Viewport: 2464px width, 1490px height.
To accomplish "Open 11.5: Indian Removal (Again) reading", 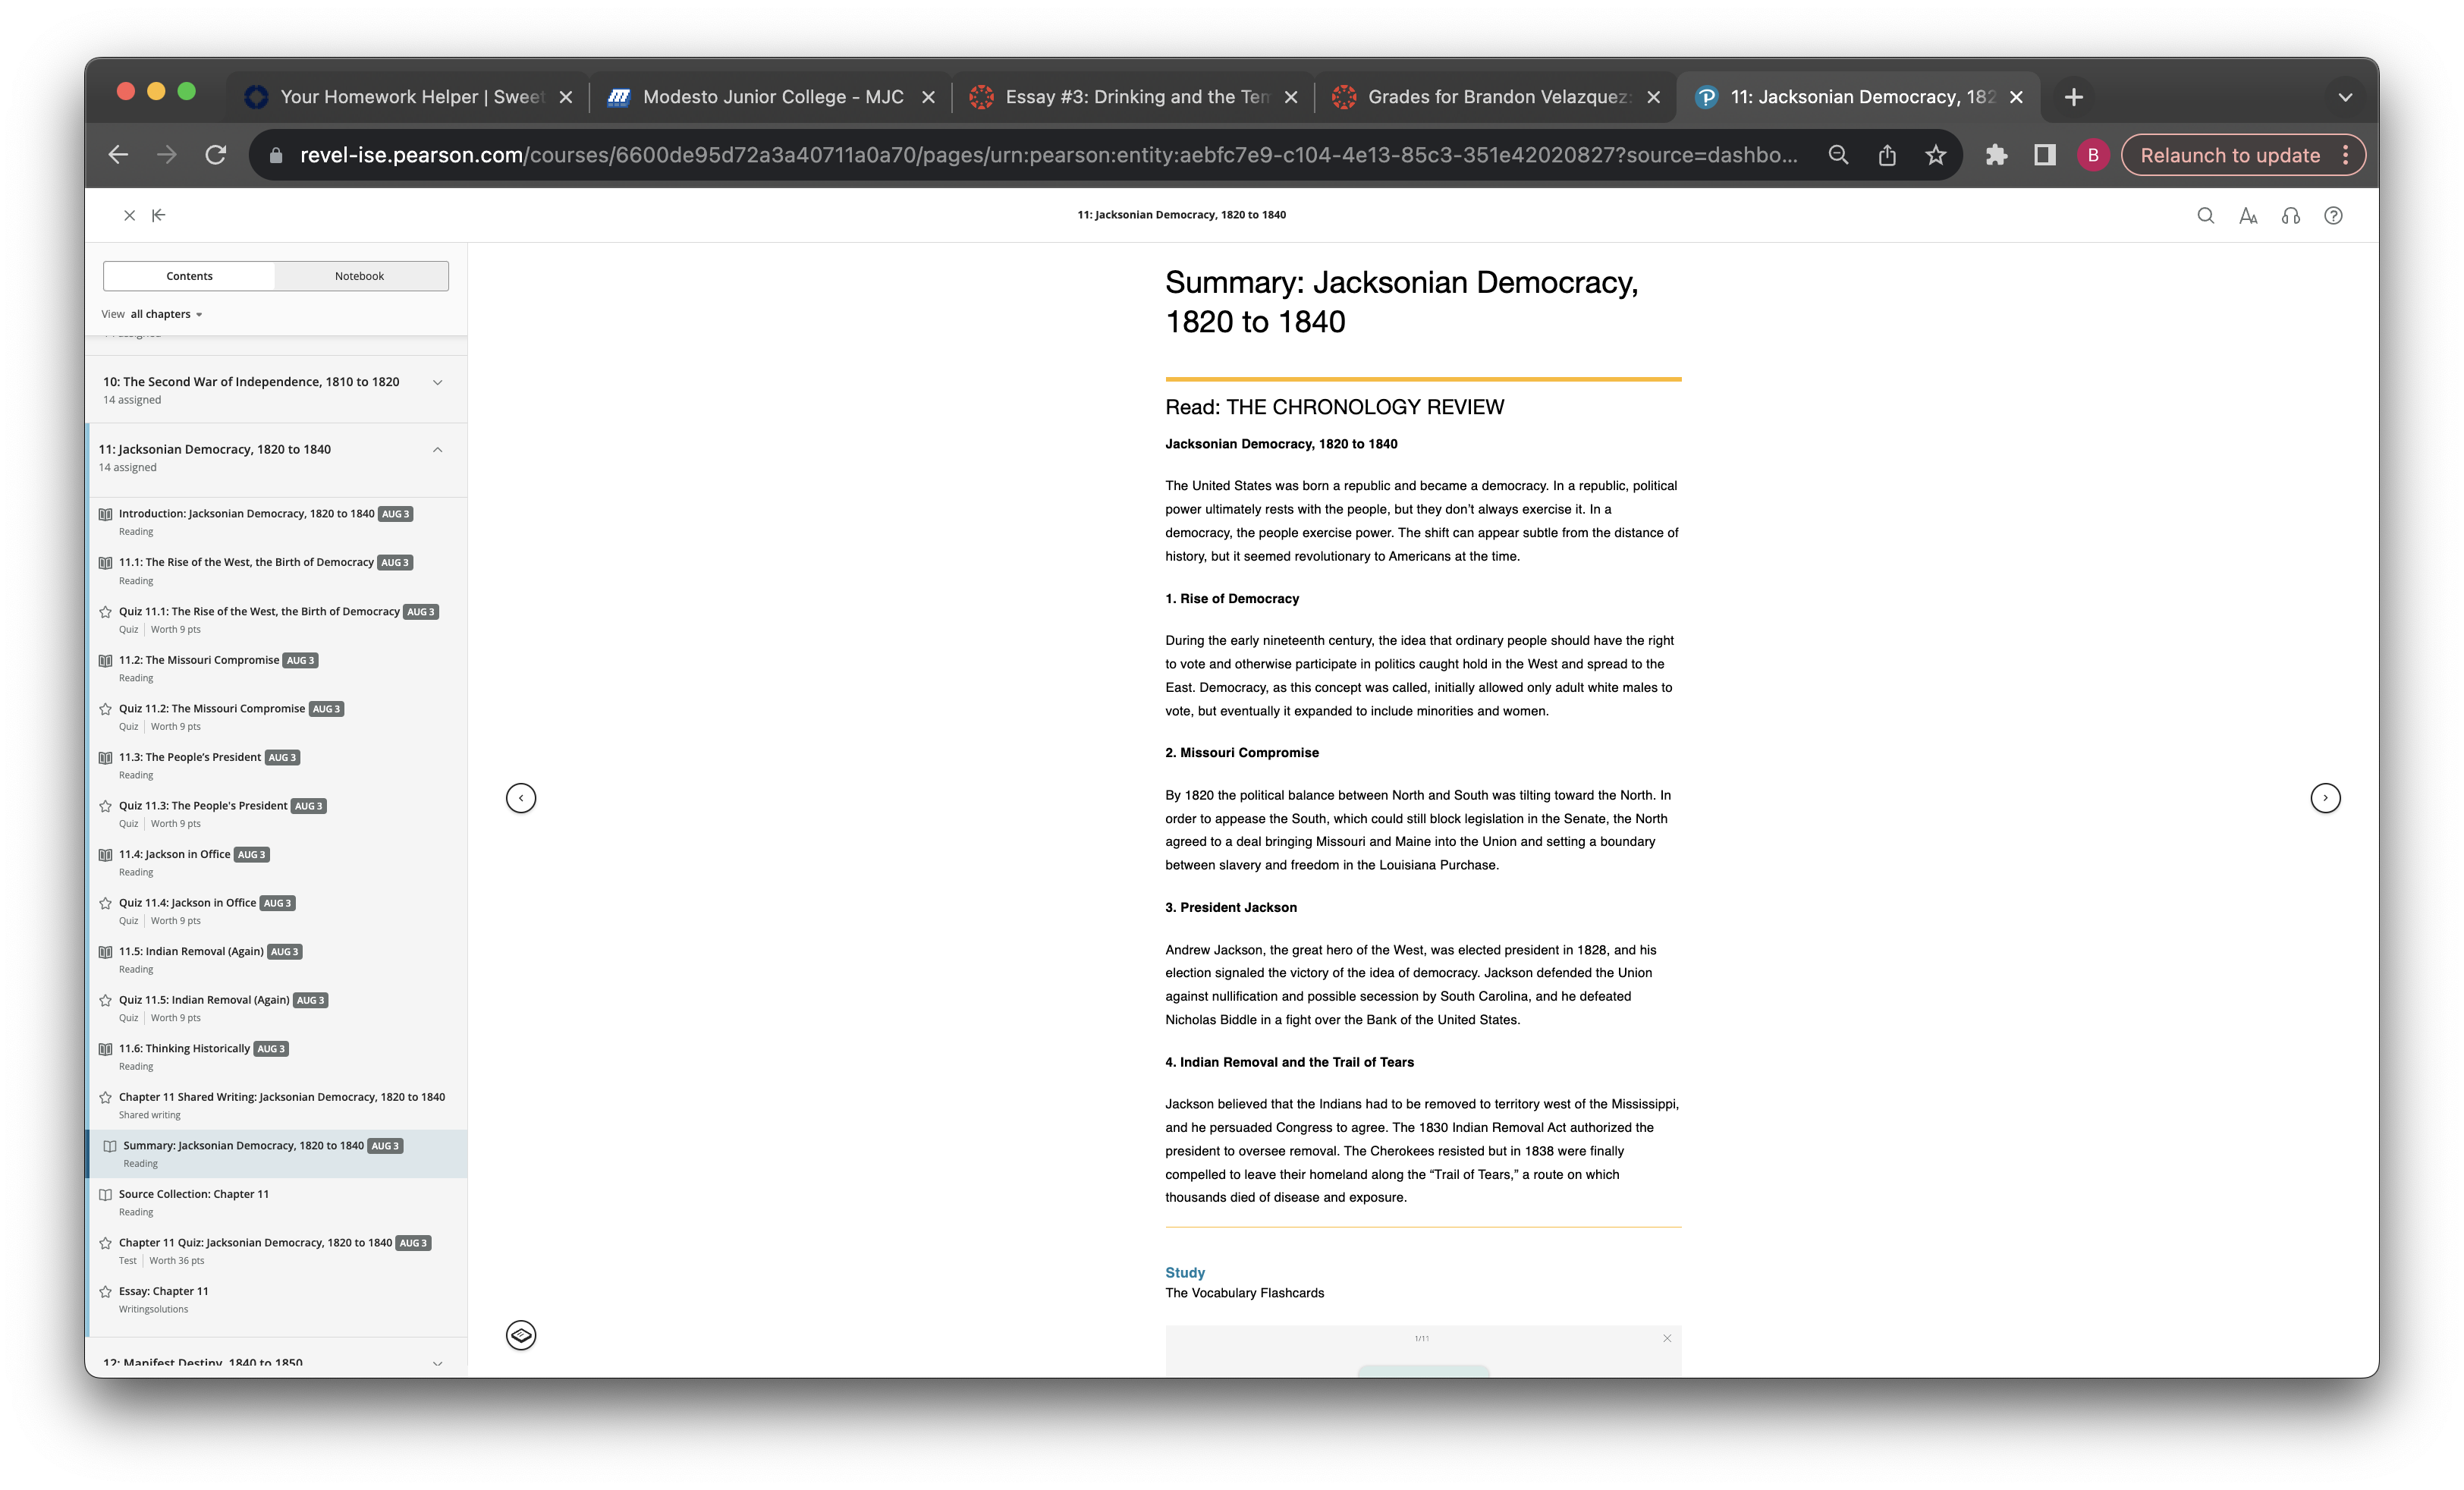I will tap(191, 951).
